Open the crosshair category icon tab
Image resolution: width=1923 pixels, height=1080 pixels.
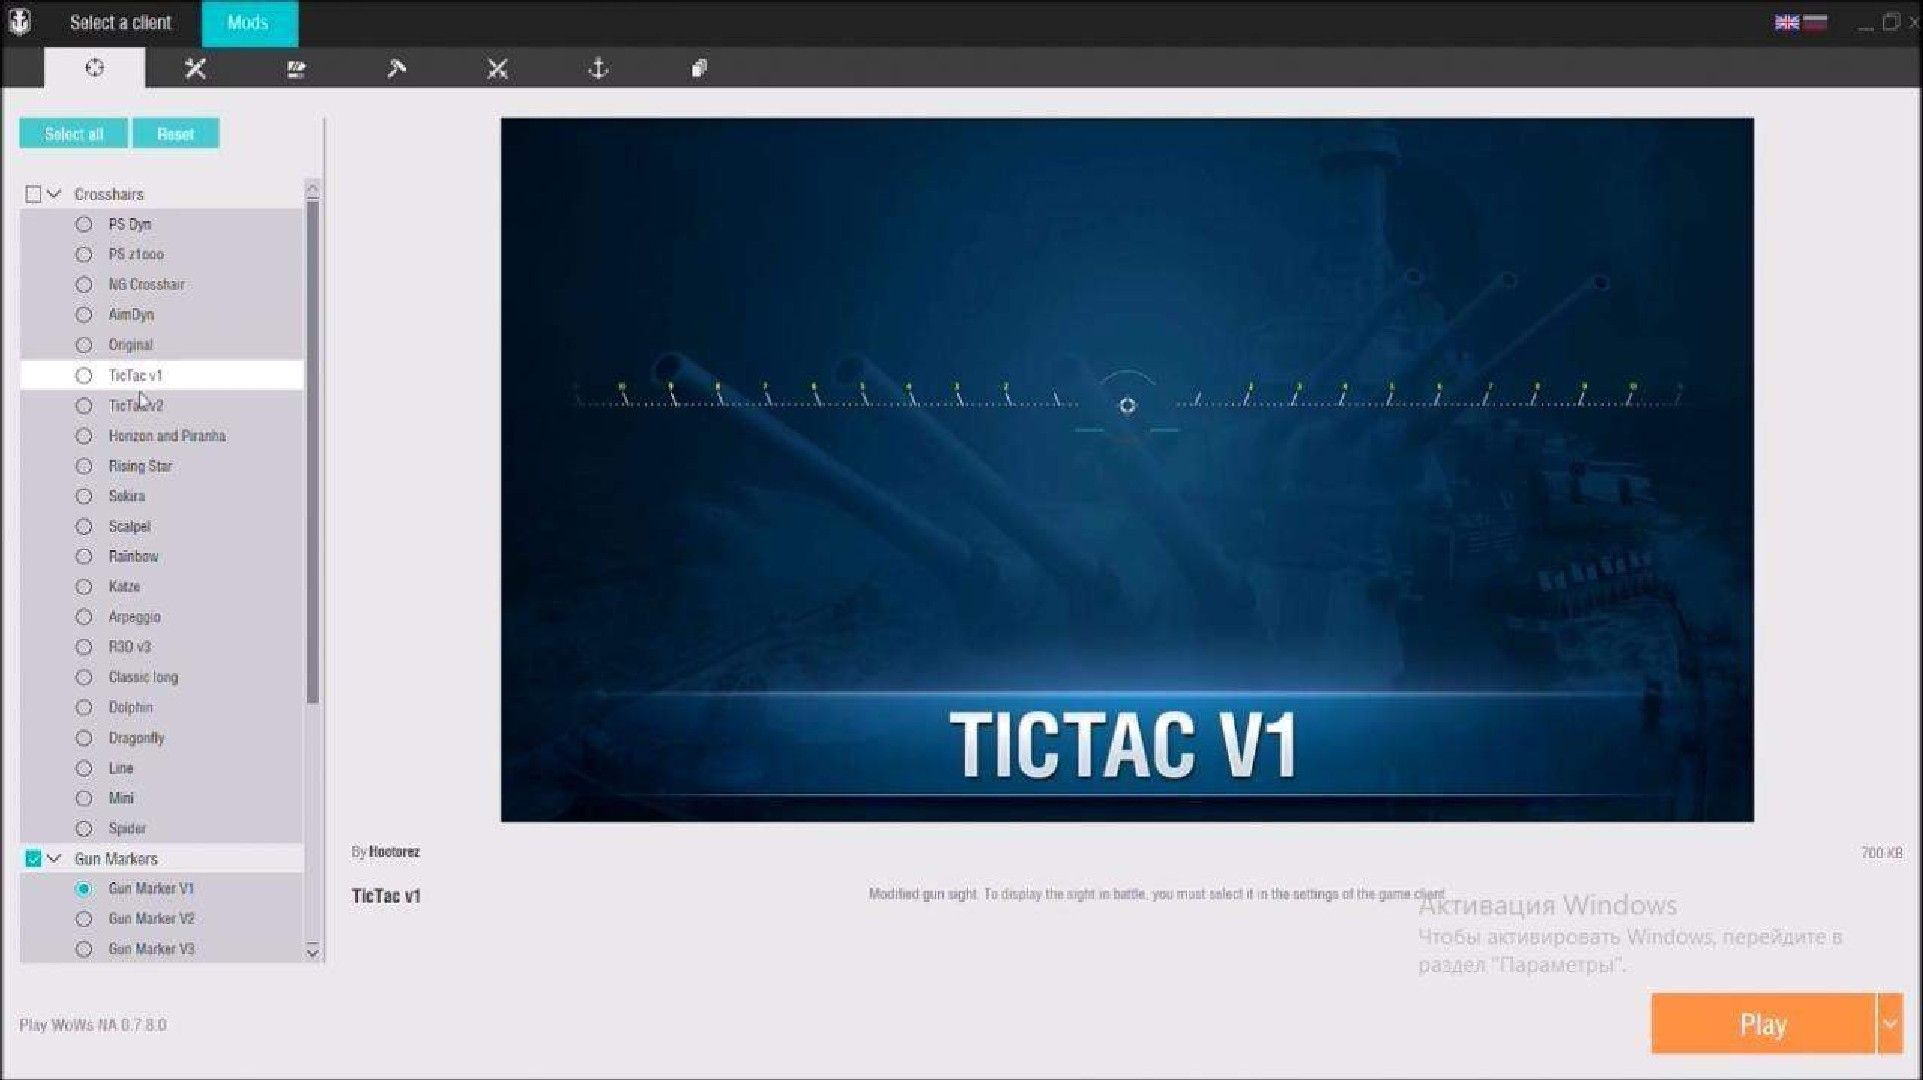click(x=94, y=68)
